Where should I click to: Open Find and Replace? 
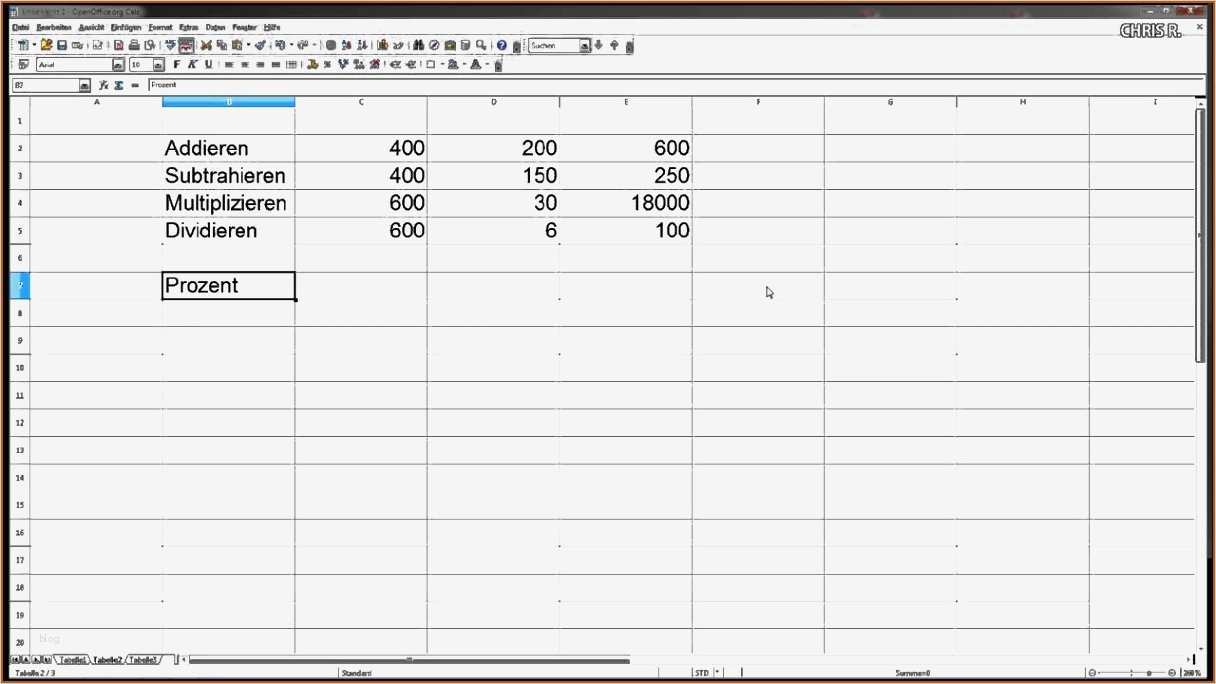tap(417, 45)
